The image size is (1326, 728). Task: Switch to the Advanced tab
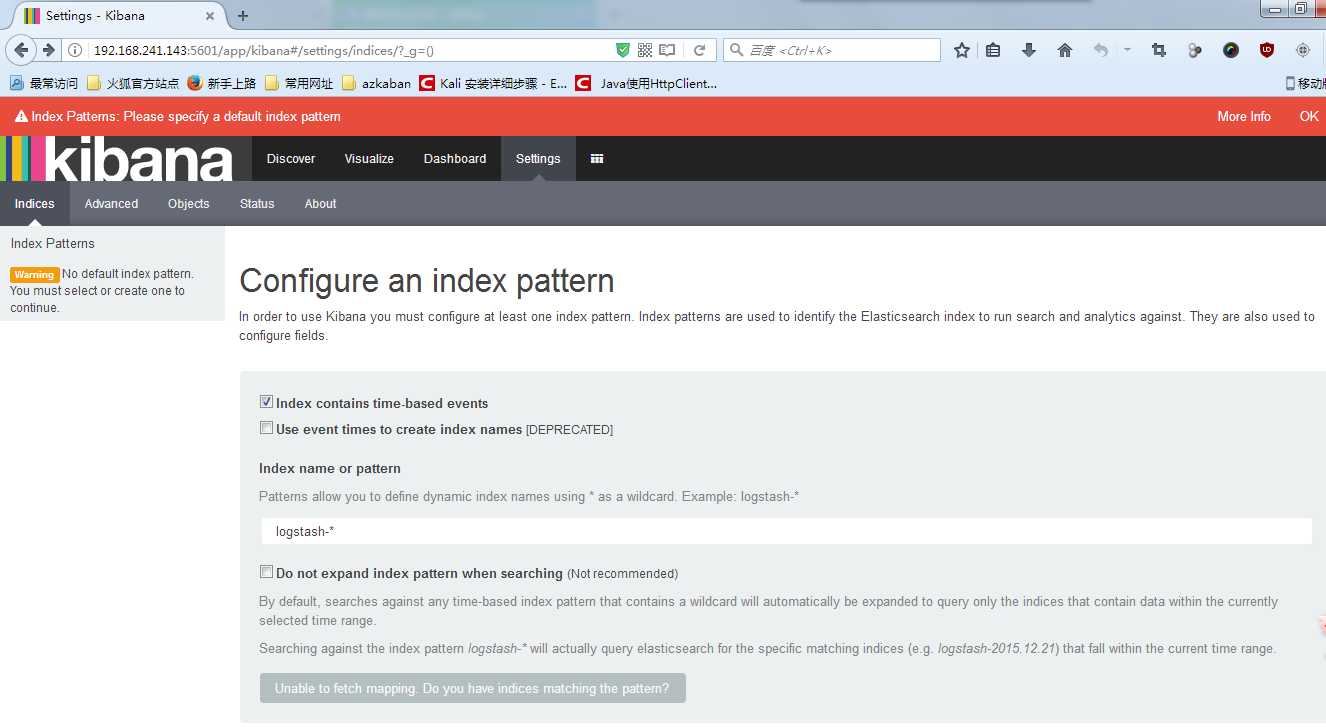tap(111, 204)
